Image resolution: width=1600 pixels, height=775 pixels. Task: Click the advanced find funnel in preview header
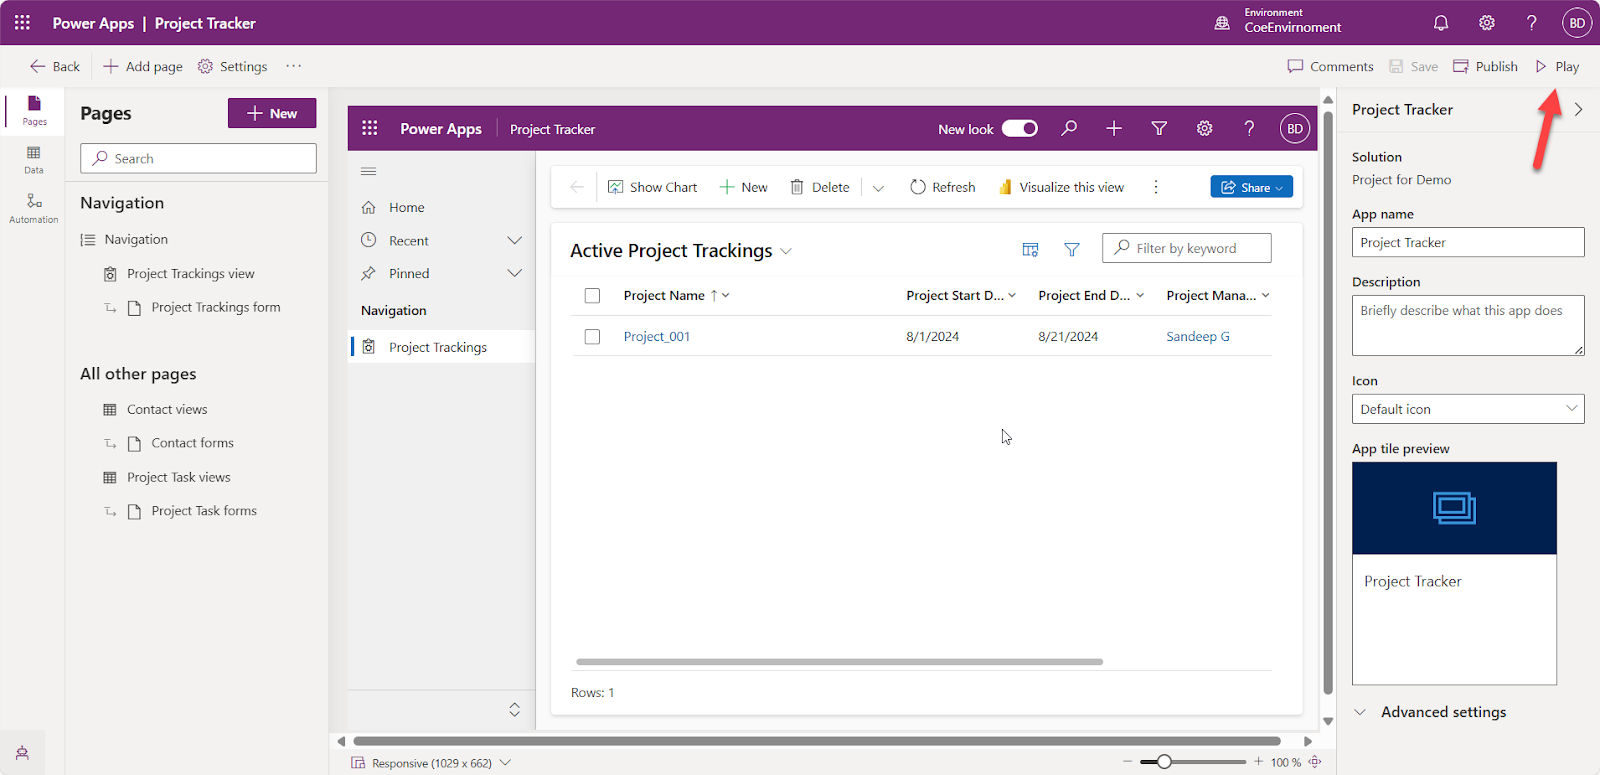pyautogui.click(x=1159, y=128)
